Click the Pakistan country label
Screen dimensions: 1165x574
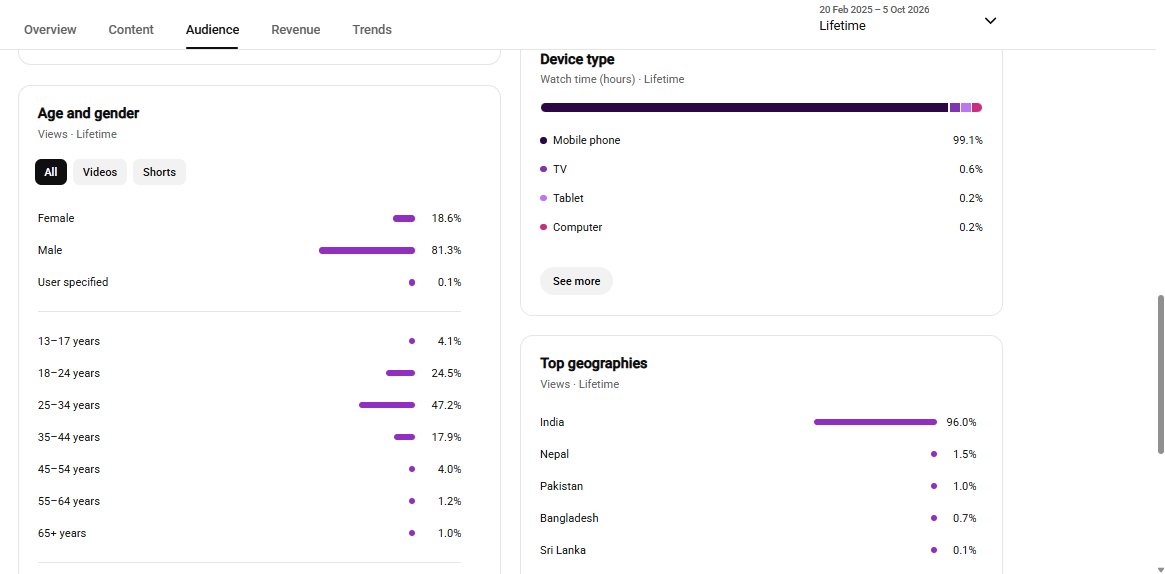562,486
